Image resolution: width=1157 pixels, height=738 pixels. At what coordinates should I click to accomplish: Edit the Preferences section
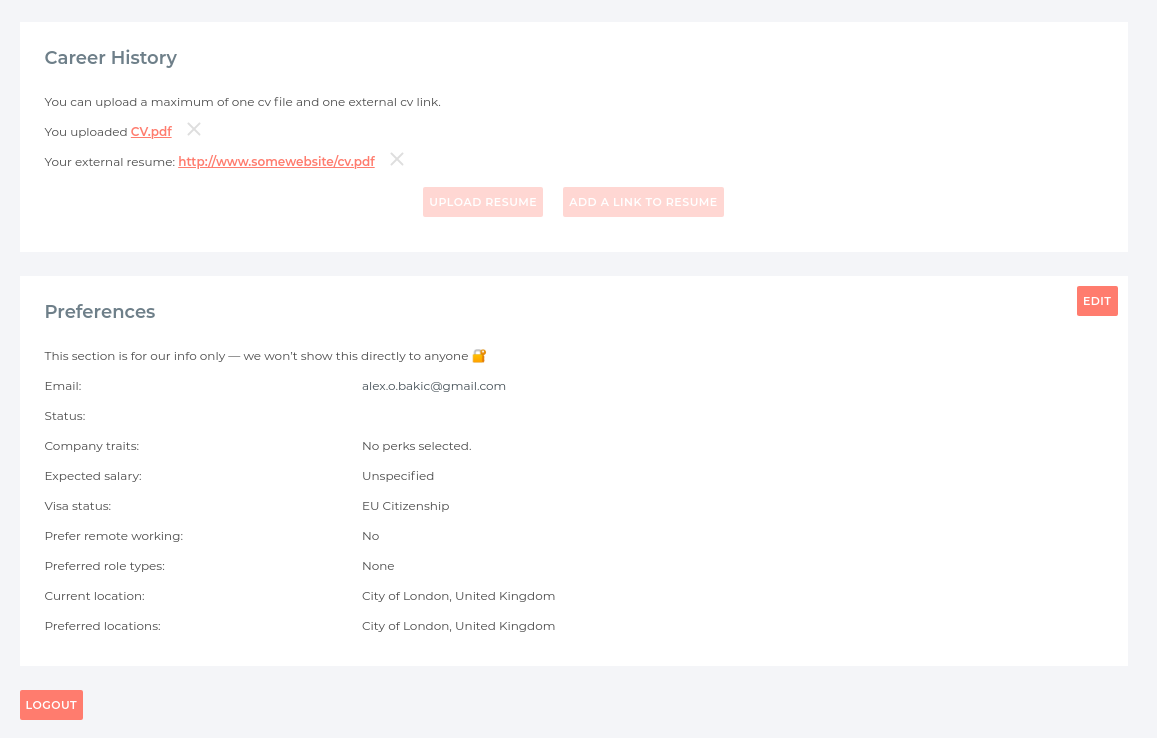(1097, 301)
